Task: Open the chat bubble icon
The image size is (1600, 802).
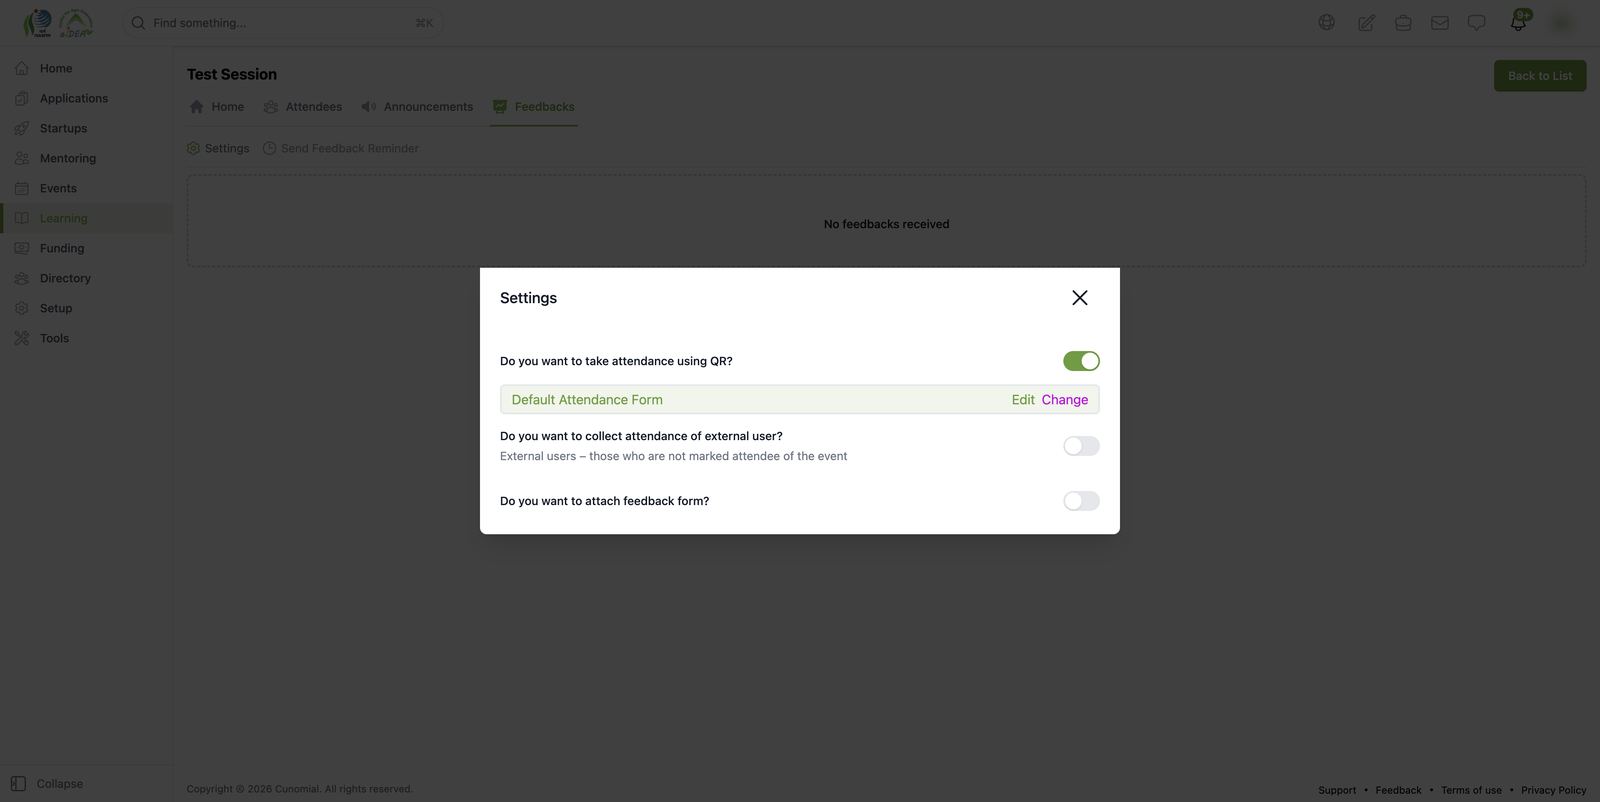Action: point(1476,23)
